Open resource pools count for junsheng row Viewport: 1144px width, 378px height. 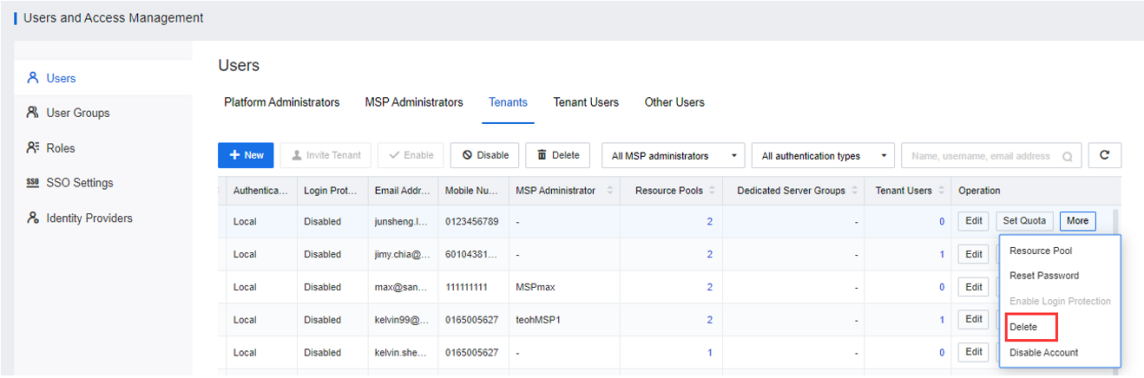[x=709, y=221]
